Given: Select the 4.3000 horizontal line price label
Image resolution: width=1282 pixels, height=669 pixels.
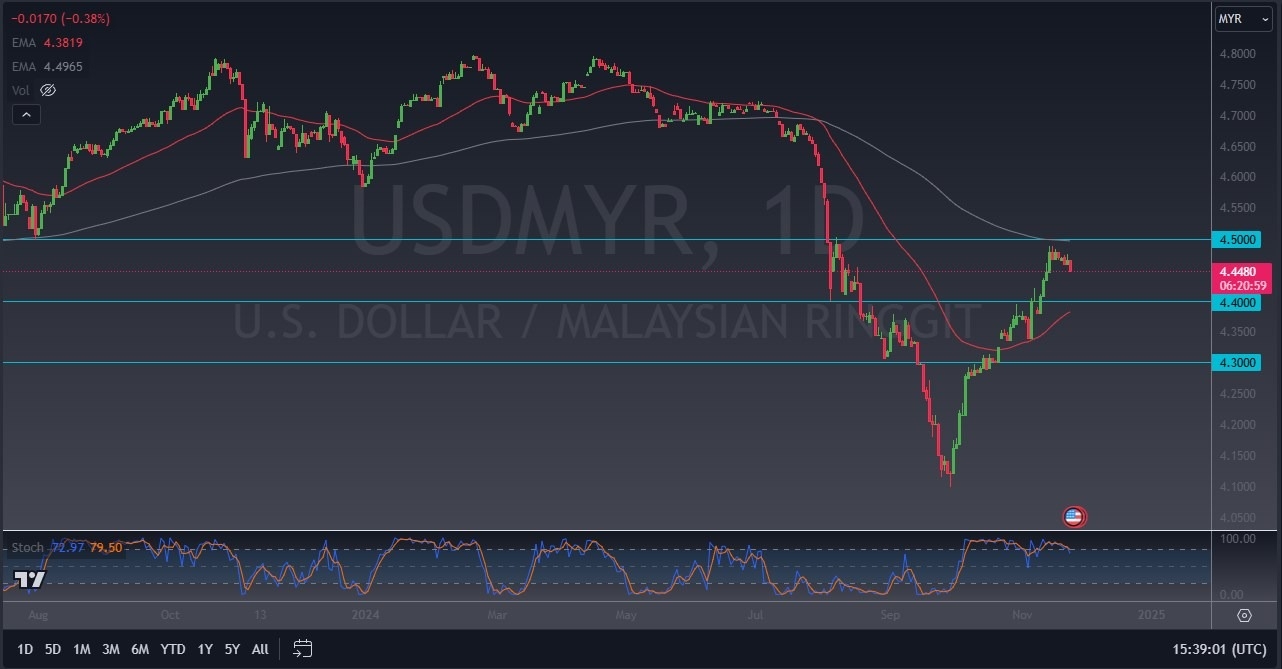Looking at the screenshot, I should 1240,363.
